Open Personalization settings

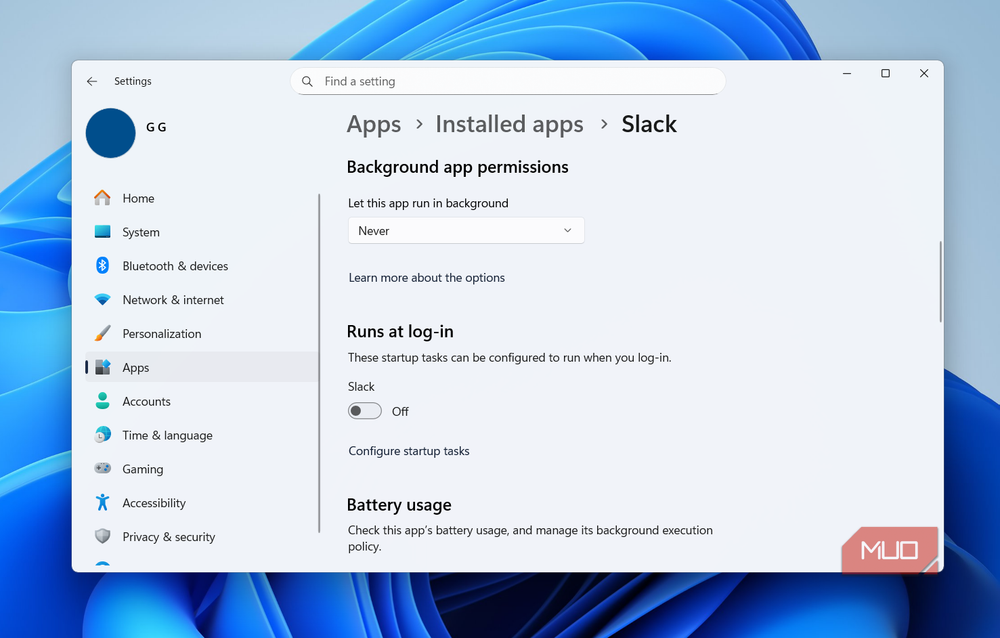click(x=202, y=334)
